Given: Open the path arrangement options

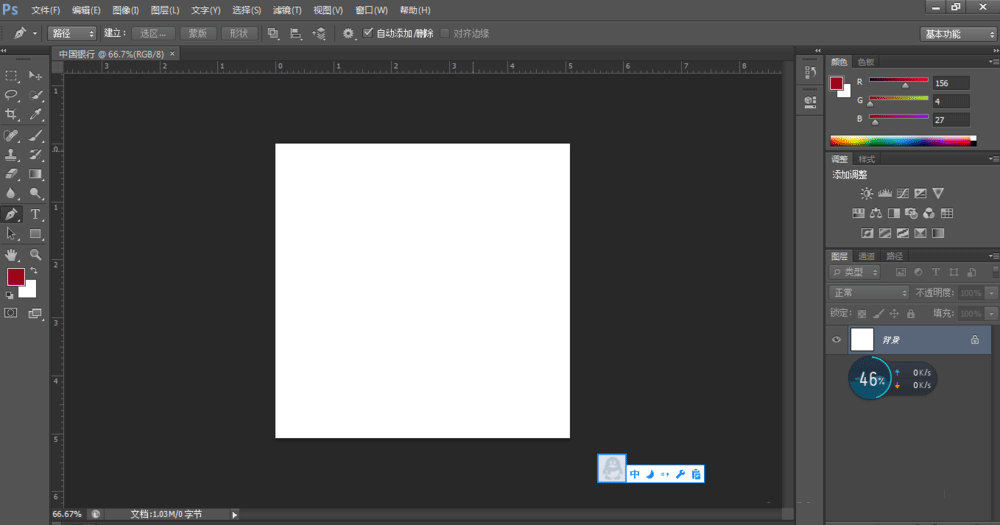Looking at the screenshot, I should tap(319, 33).
